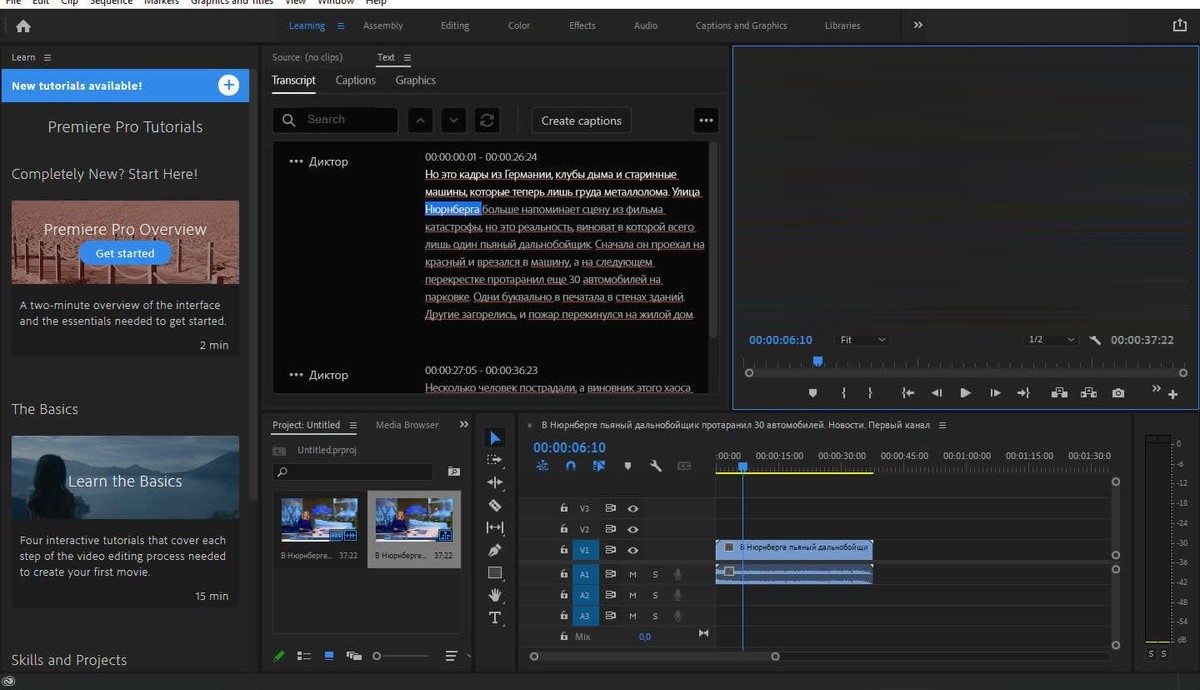
Task: Click the Export Frame camera icon
Action: point(1118,393)
